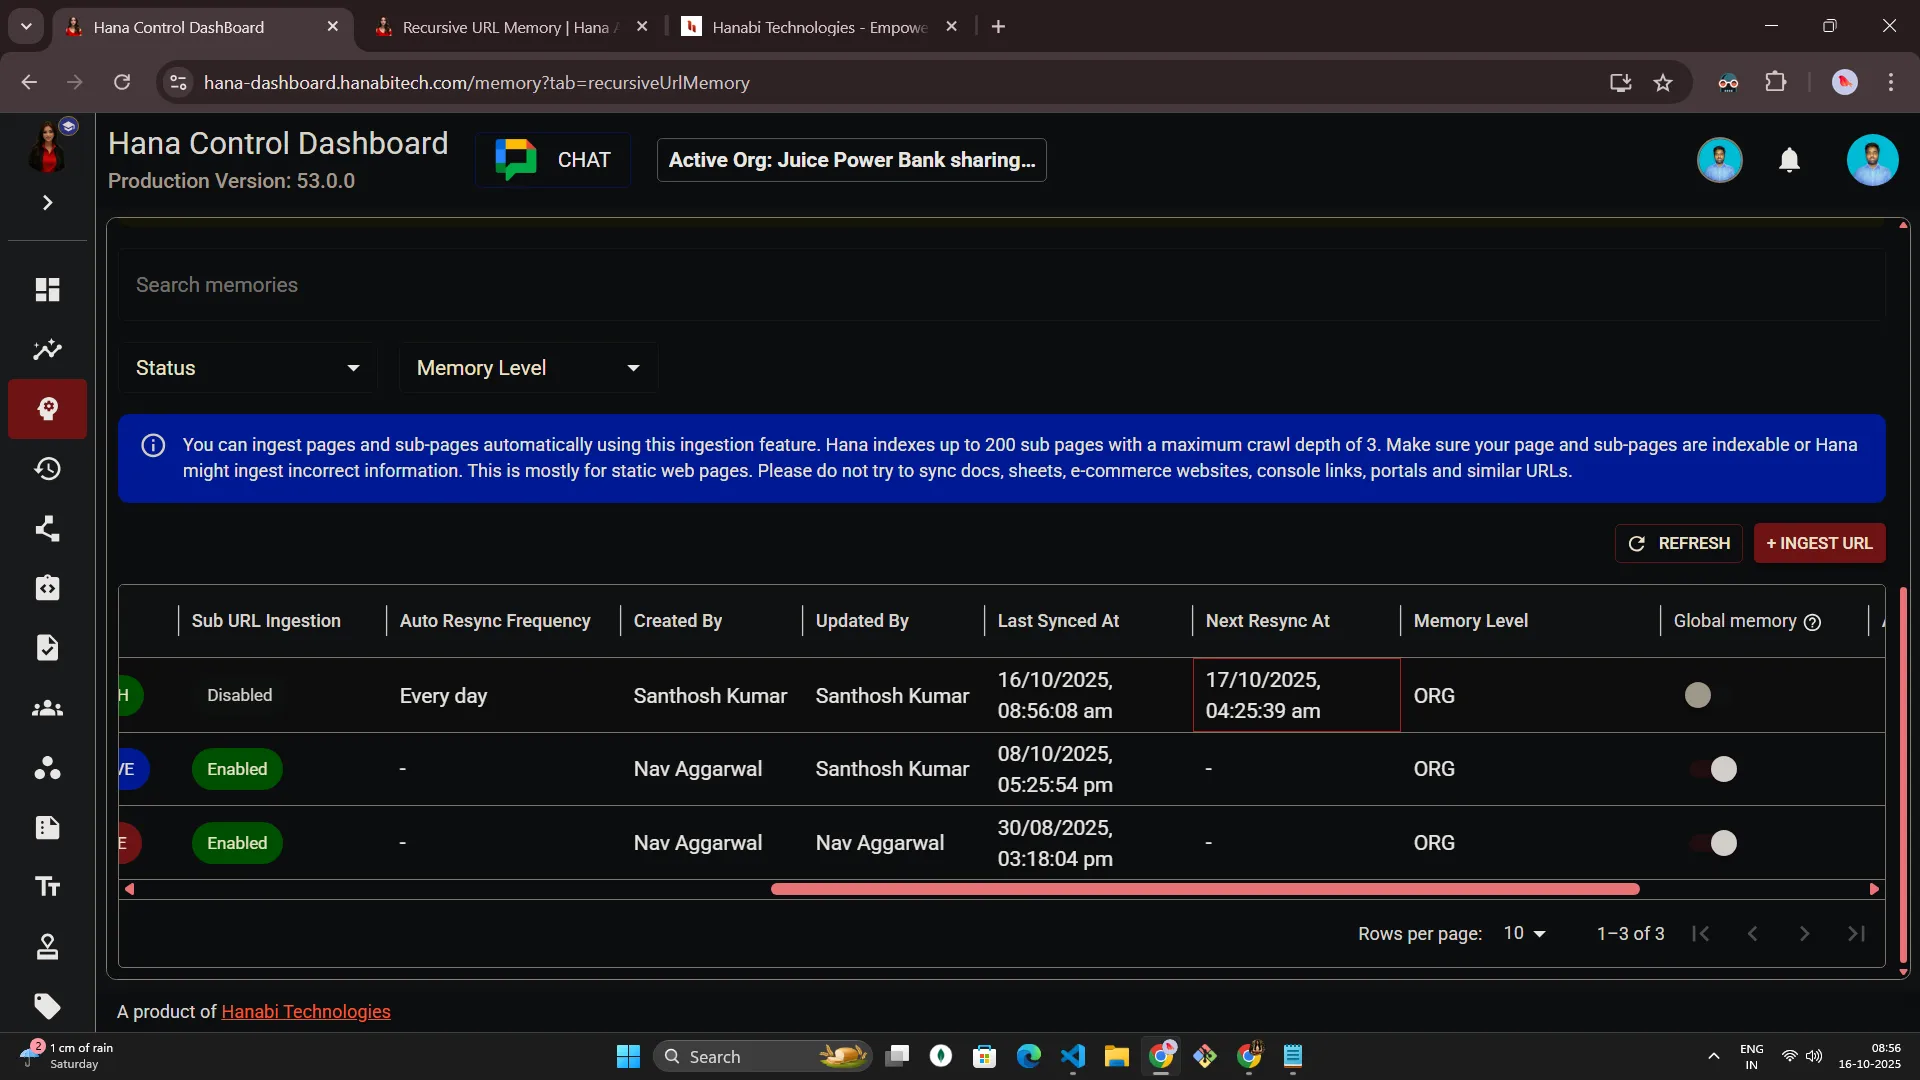This screenshot has width=1920, height=1080.
Task: Click the text size icon in sidebar
Action: tap(47, 887)
